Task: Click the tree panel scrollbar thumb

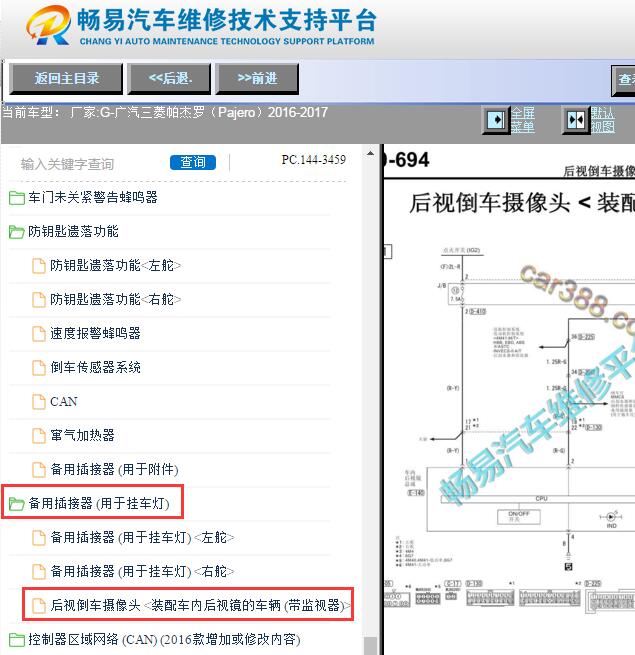Action: pyautogui.click(x=370, y=646)
